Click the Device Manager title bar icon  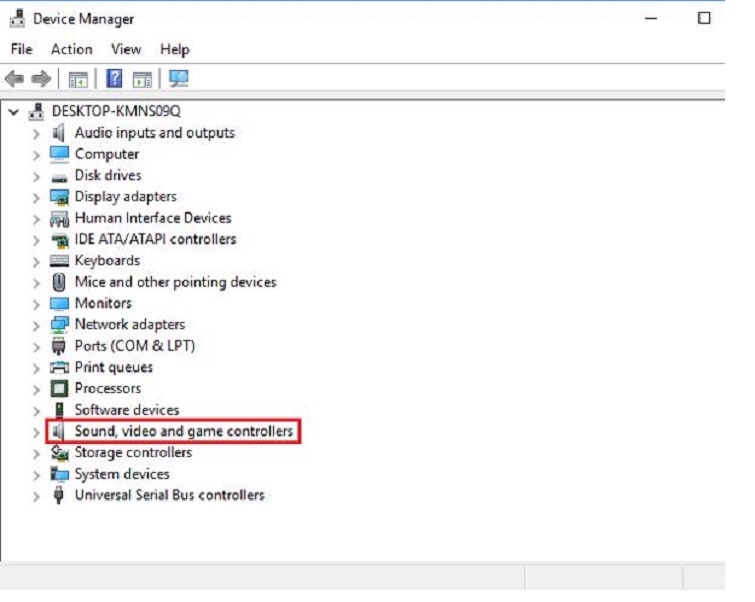pos(17,19)
